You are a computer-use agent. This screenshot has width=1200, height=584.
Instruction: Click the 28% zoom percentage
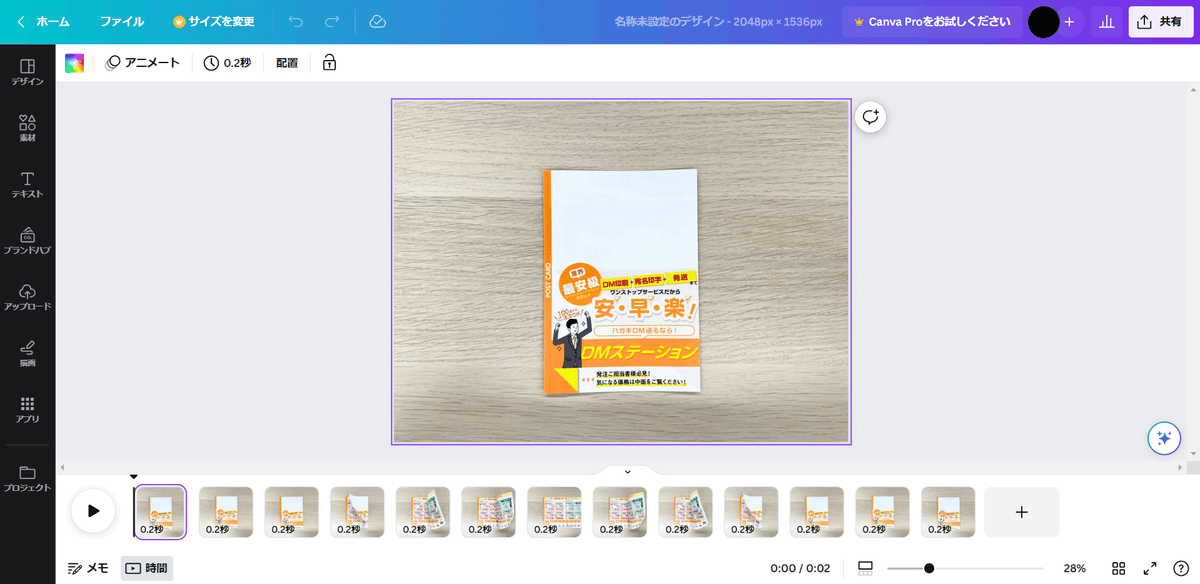(x=1075, y=568)
